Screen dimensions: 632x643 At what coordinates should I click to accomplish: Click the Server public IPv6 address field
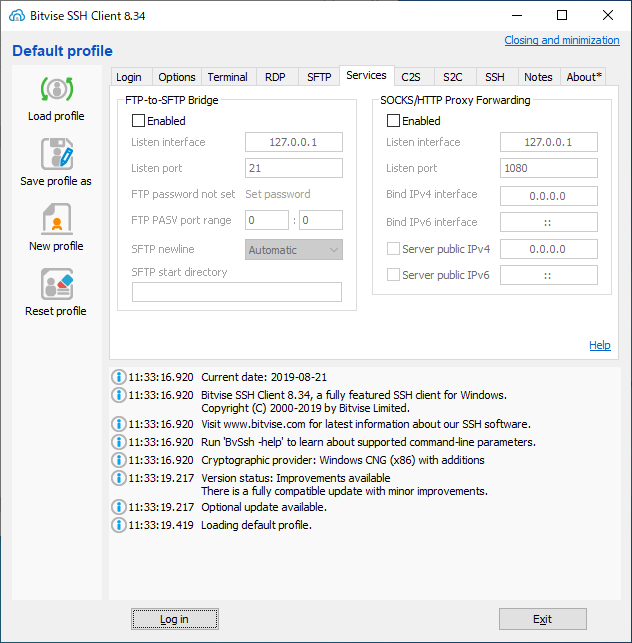tap(549, 275)
